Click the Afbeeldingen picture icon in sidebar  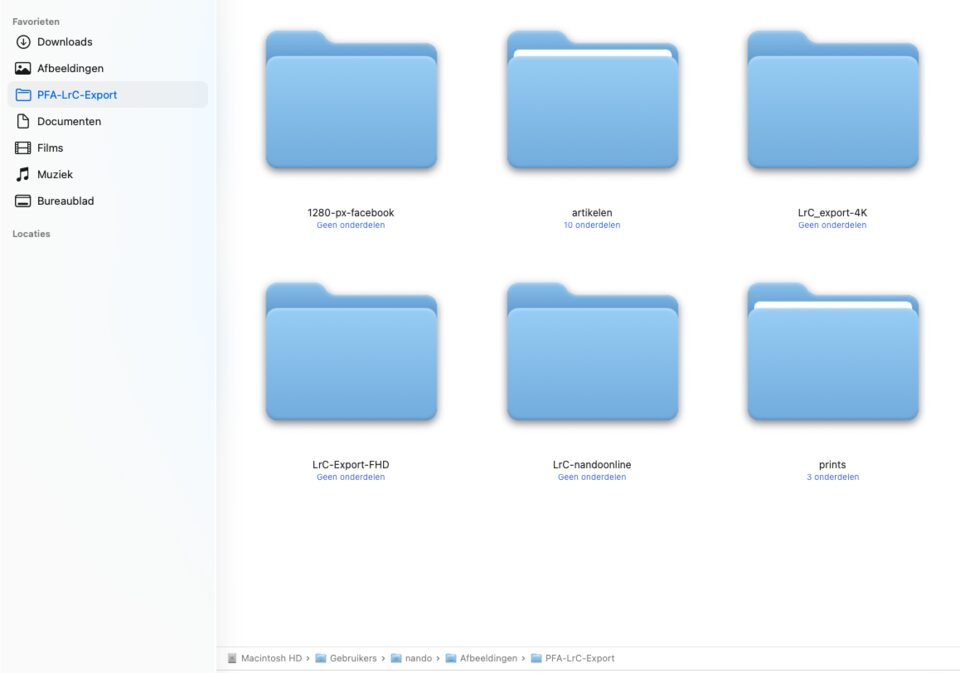click(23, 69)
